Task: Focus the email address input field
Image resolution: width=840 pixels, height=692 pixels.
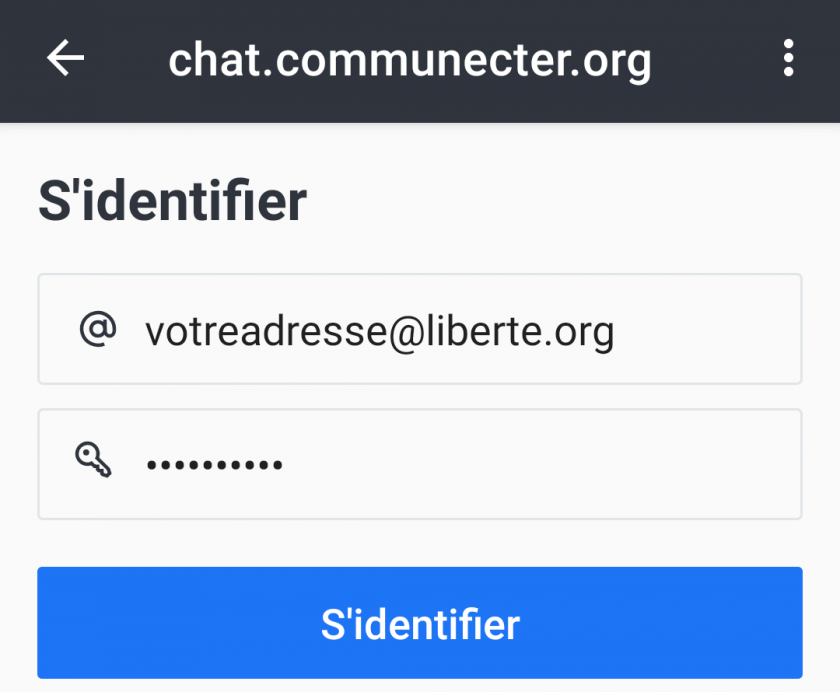Action: [420, 329]
